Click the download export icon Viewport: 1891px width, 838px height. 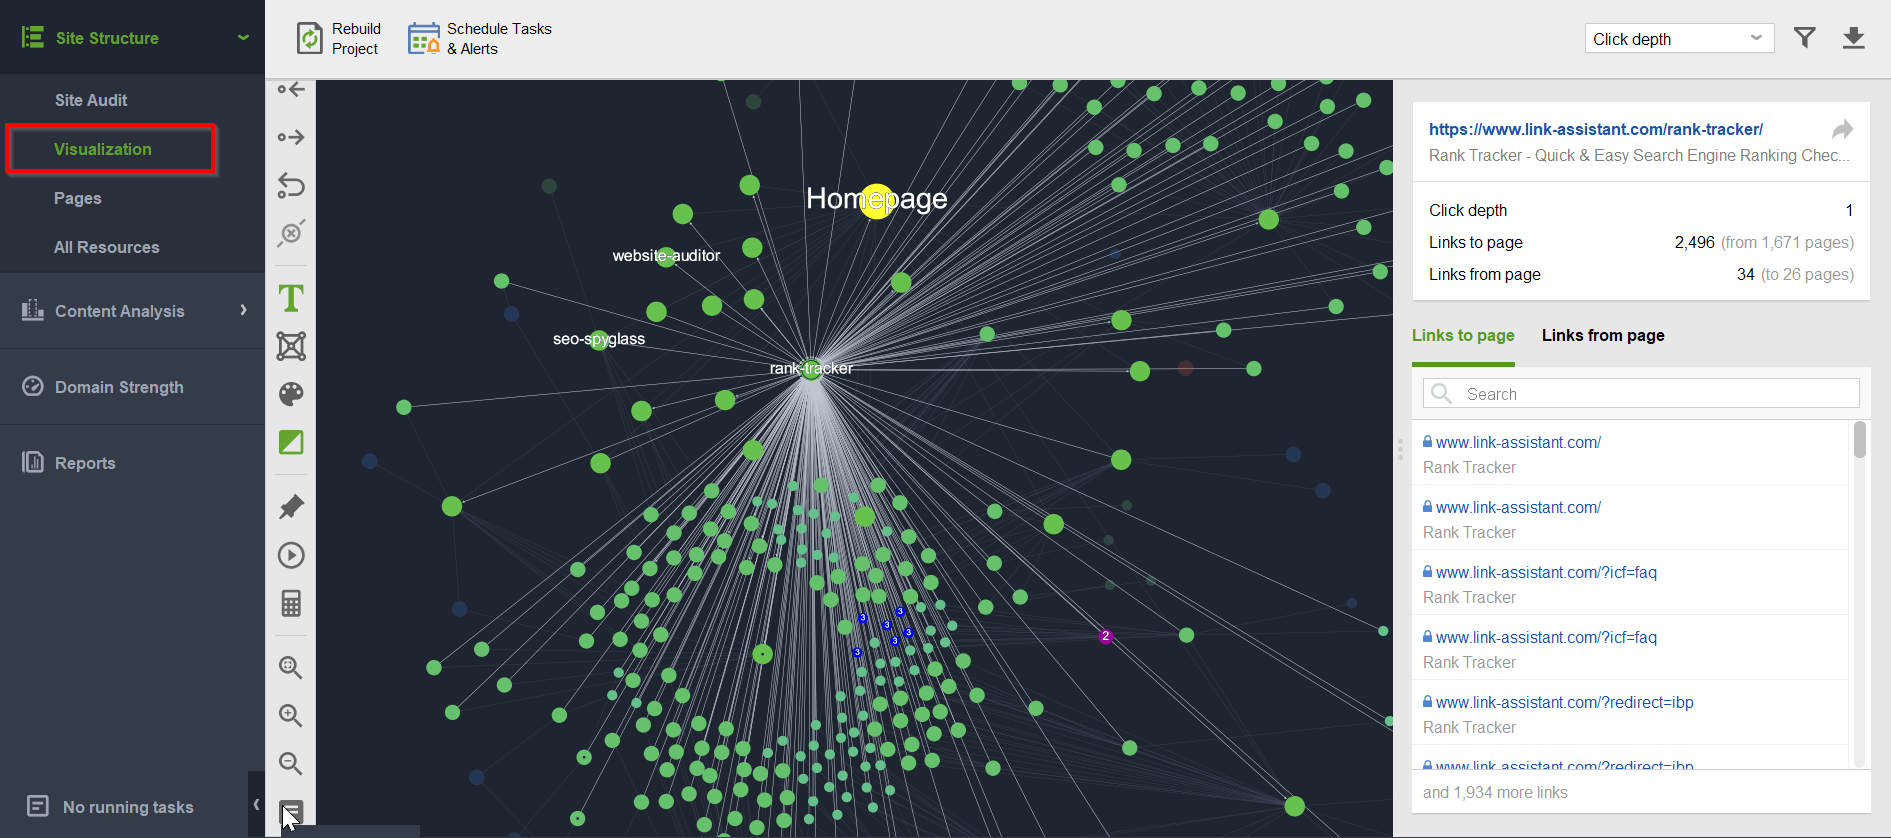[1854, 38]
